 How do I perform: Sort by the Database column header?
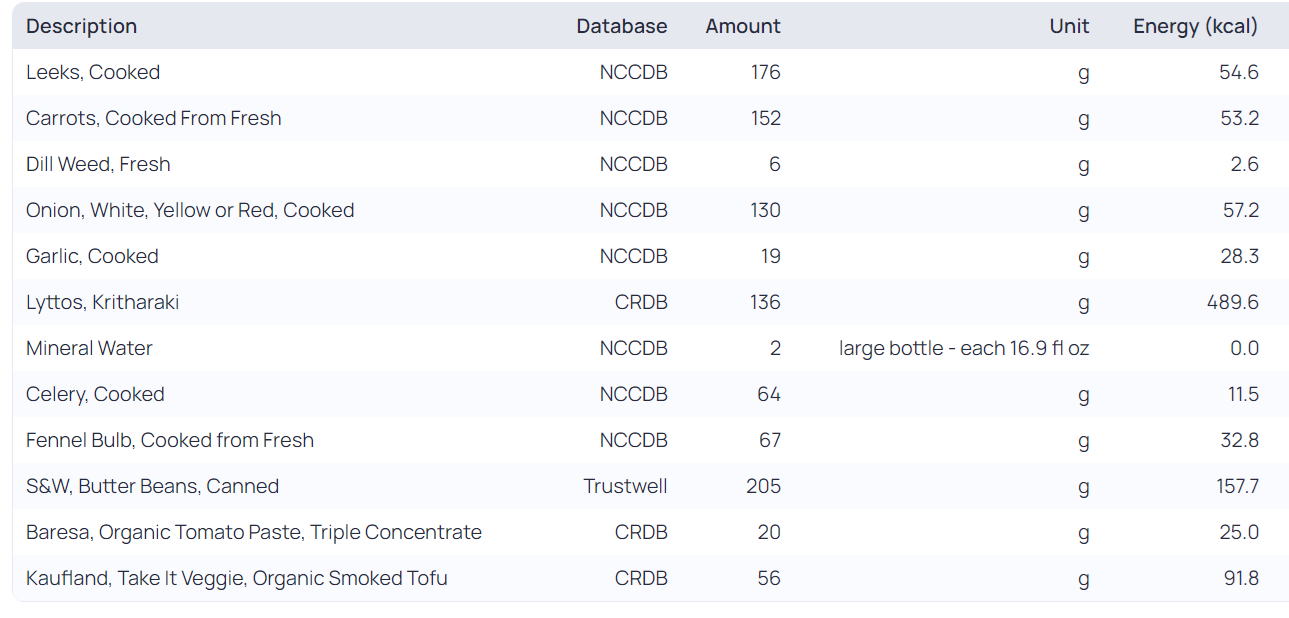click(621, 26)
